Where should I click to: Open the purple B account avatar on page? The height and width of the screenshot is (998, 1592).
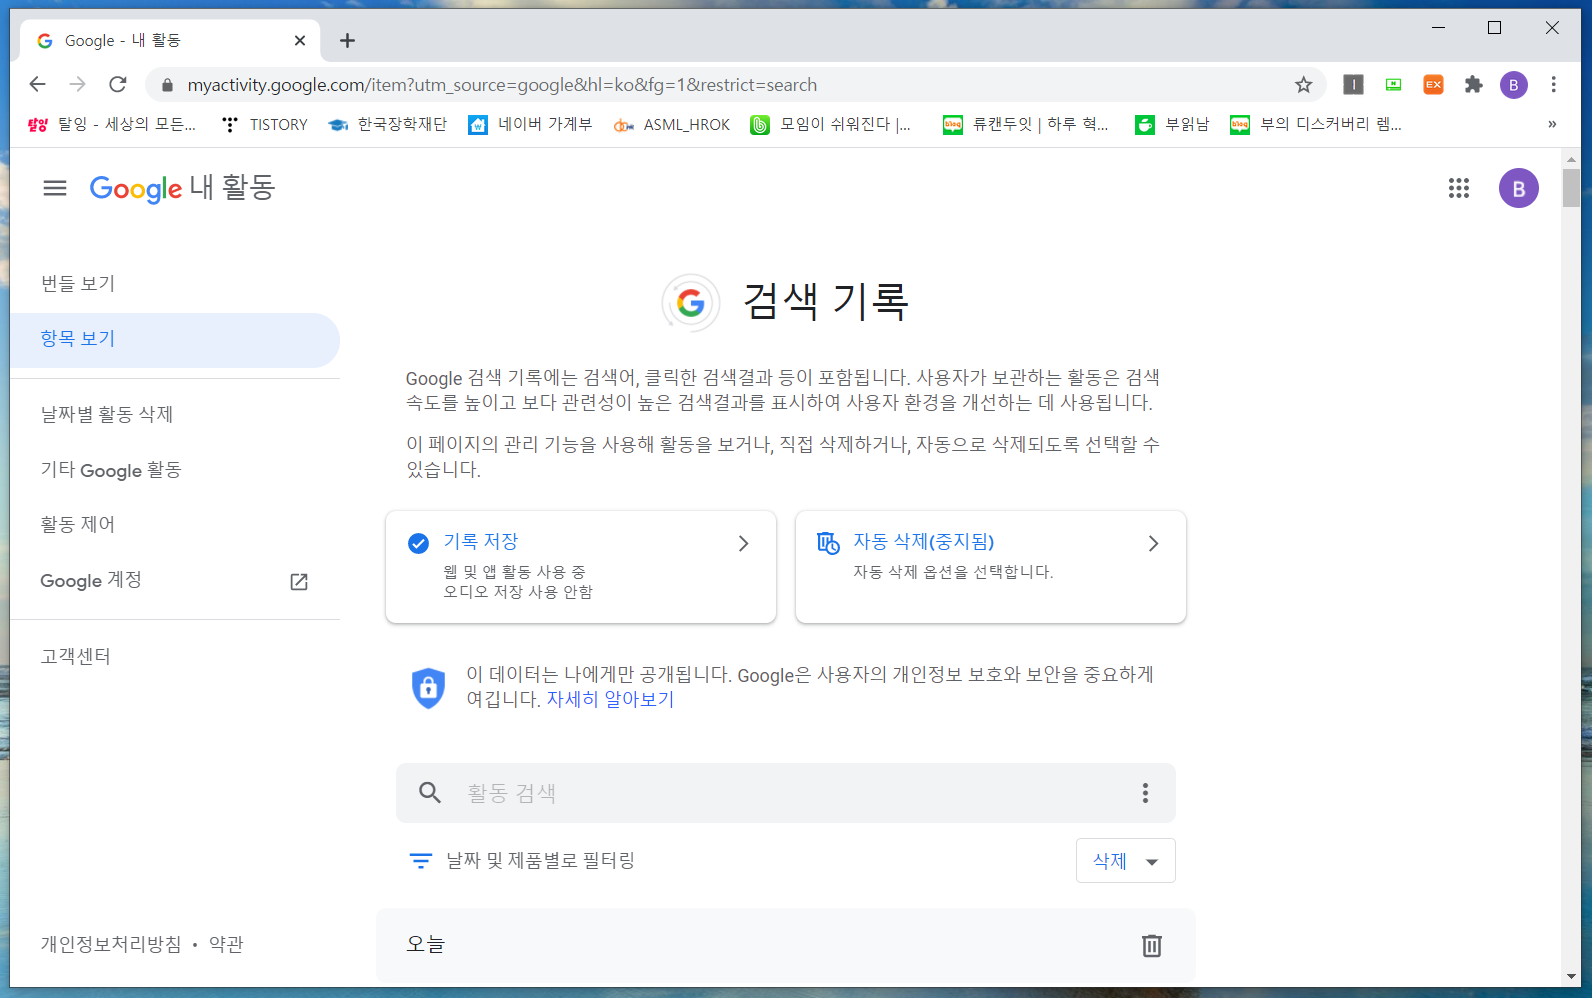[1518, 188]
